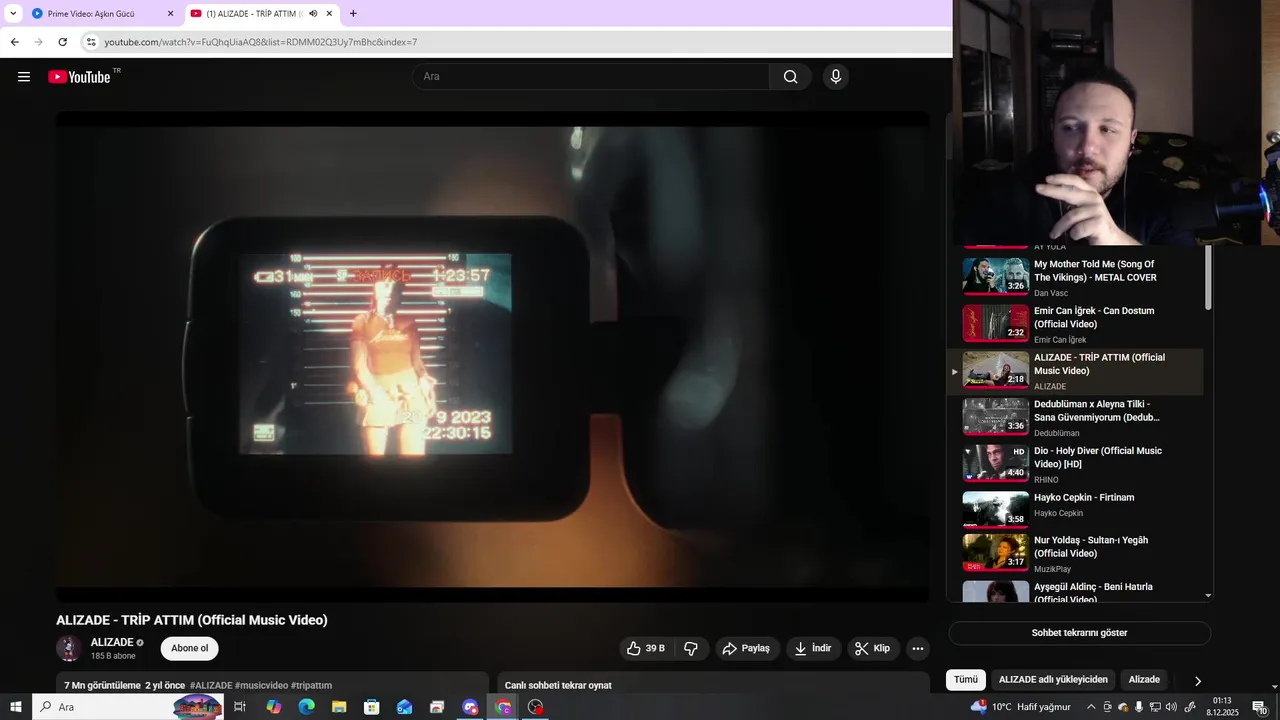
Task: Click Canlı sohbeti tekrar oynat
Action: [558, 686]
